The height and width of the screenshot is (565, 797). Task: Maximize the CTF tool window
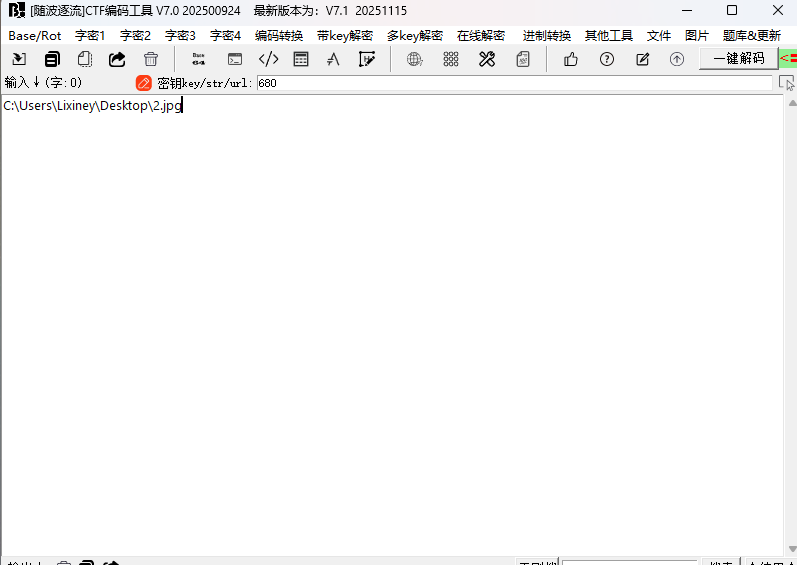732,10
